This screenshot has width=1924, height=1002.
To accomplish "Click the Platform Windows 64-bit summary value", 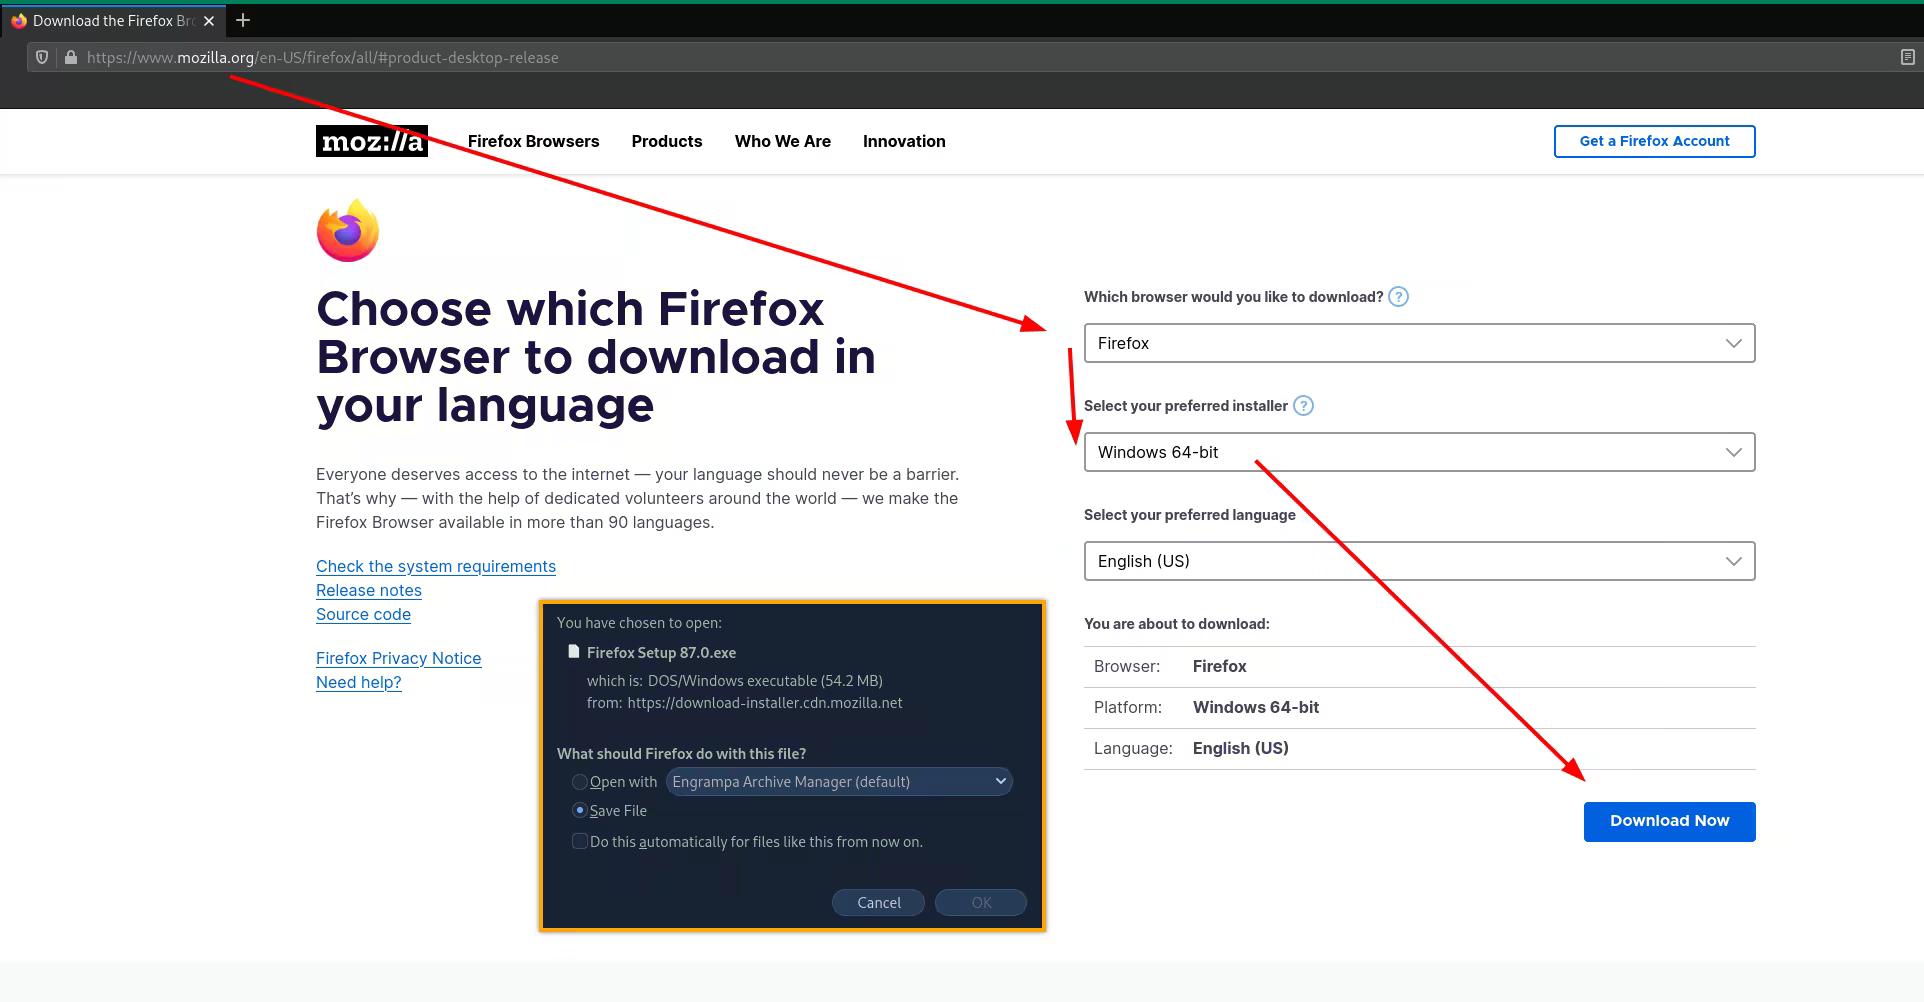I will (x=1256, y=707).
